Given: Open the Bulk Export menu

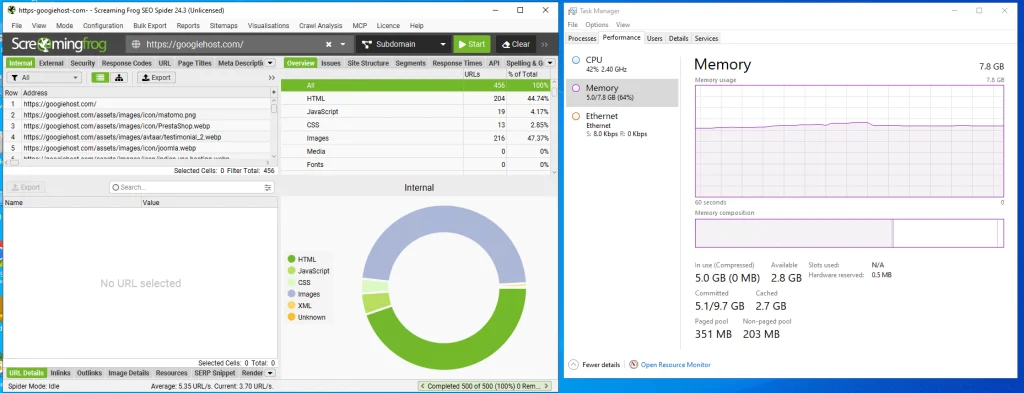Looking at the screenshot, I should pos(150,25).
